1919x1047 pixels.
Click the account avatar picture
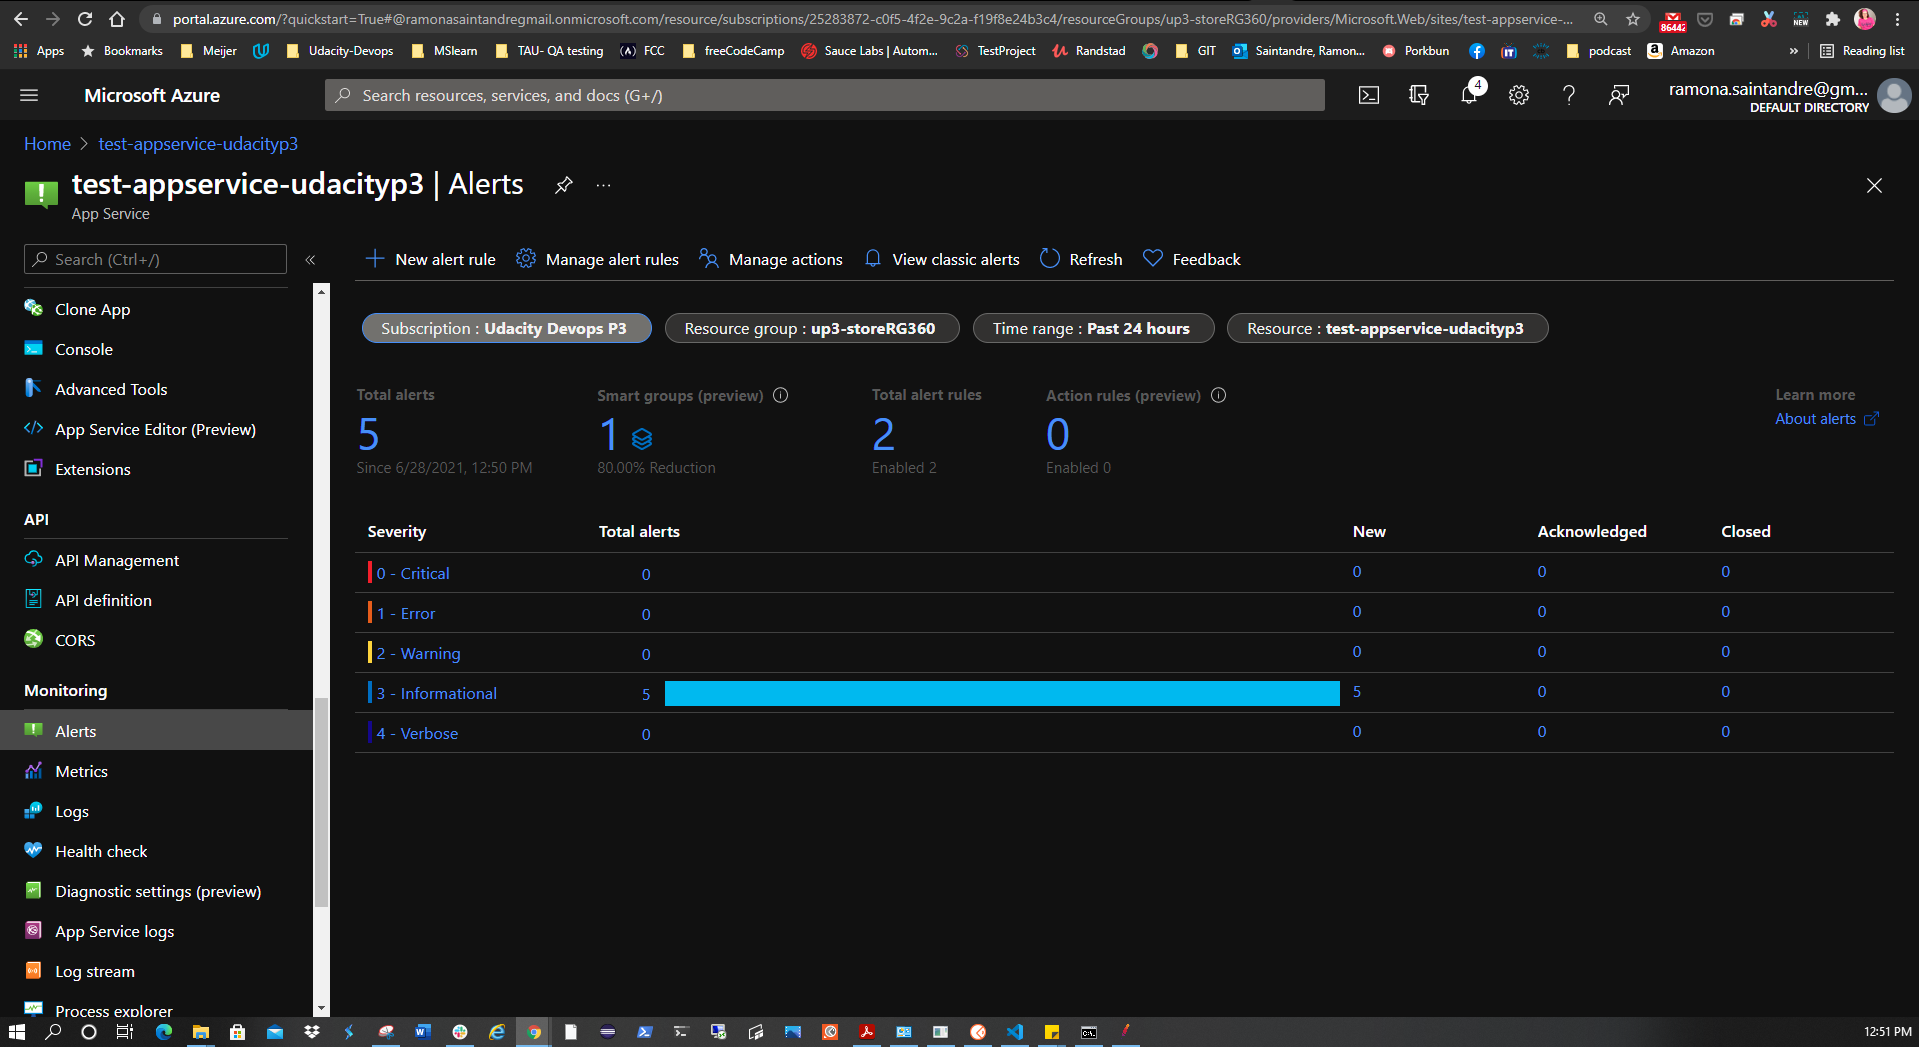pyautogui.click(x=1894, y=96)
